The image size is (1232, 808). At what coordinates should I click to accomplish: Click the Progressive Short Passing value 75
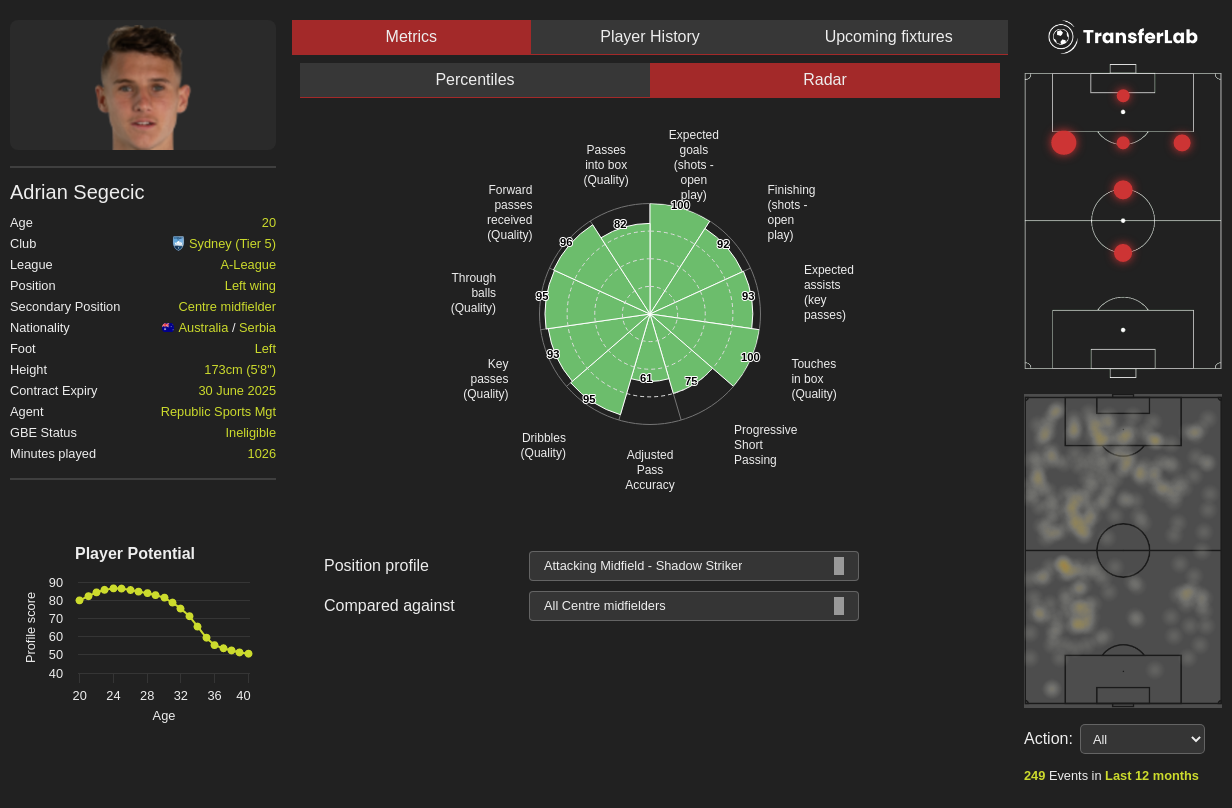pyautogui.click(x=691, y=381)
